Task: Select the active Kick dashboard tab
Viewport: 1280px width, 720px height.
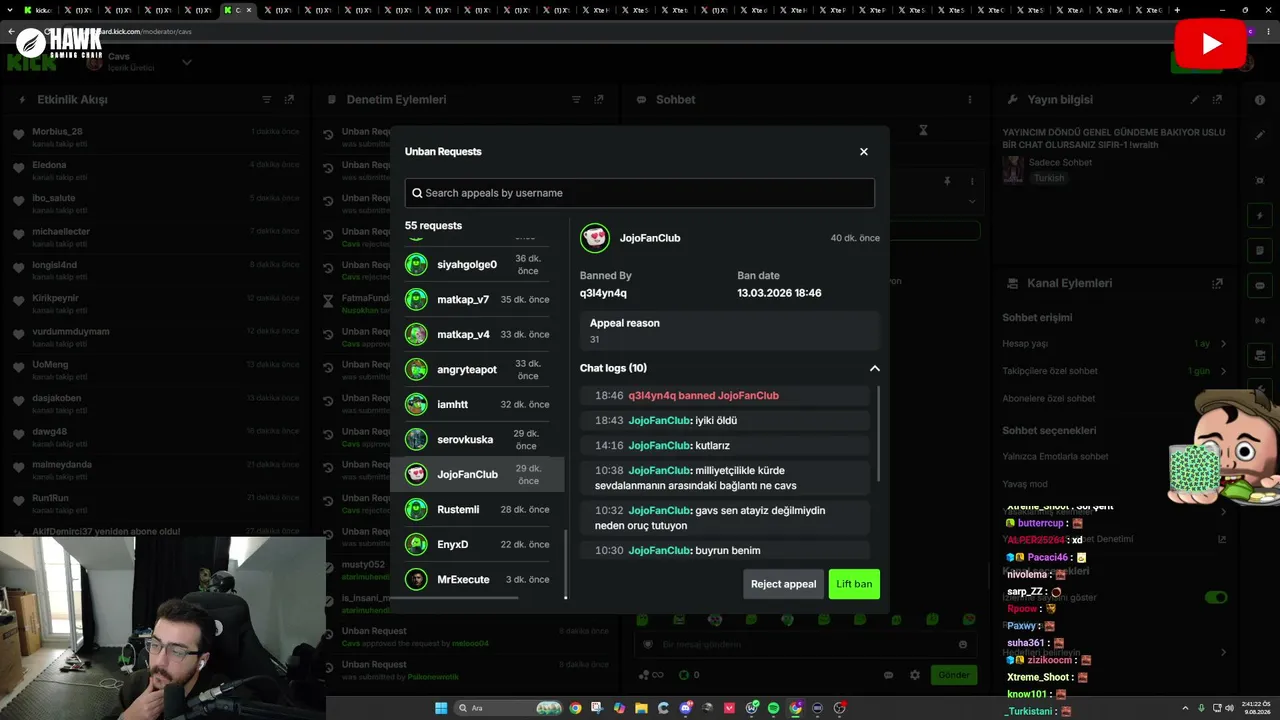Action: click(x=239, y=10)
